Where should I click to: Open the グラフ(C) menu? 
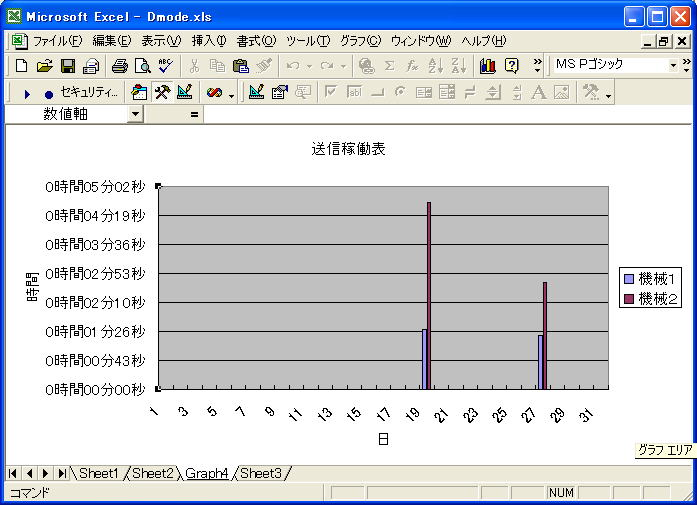[x=361, y=41]
